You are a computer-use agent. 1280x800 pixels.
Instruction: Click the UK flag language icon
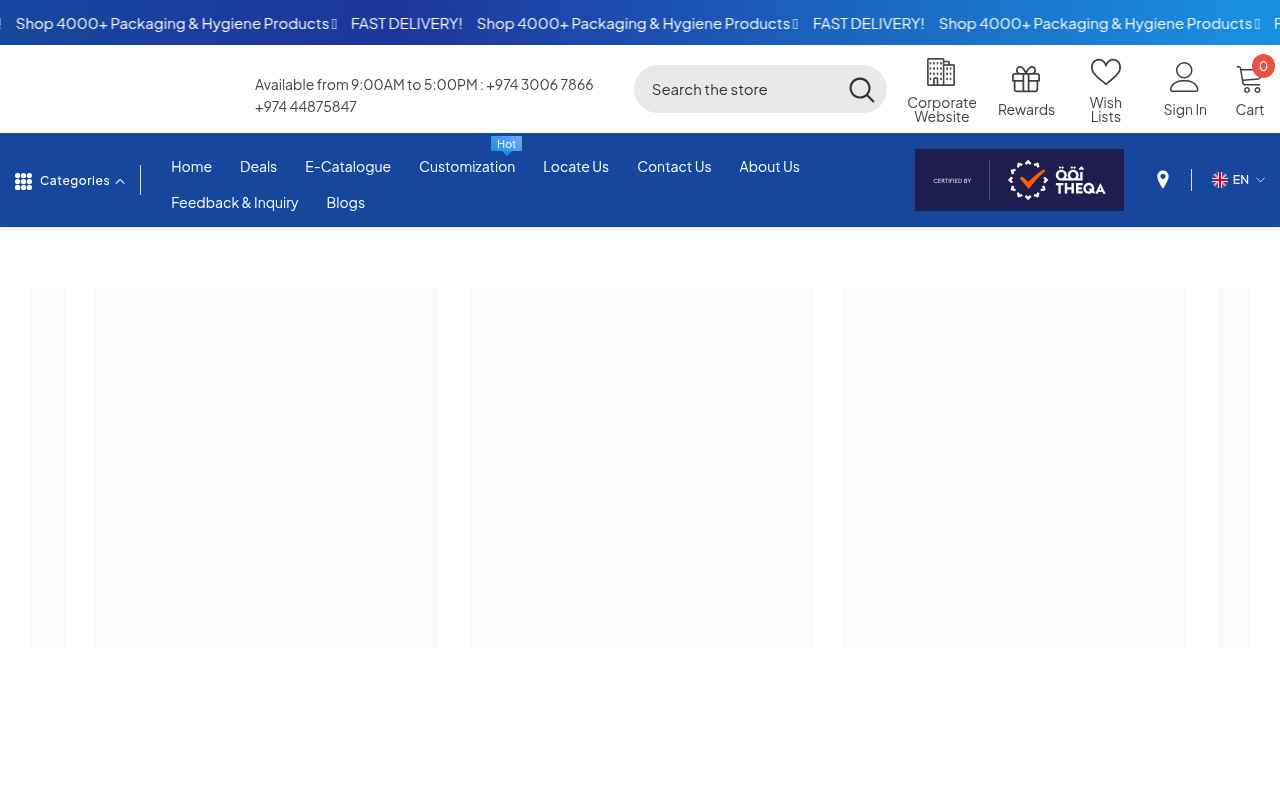1220,180
